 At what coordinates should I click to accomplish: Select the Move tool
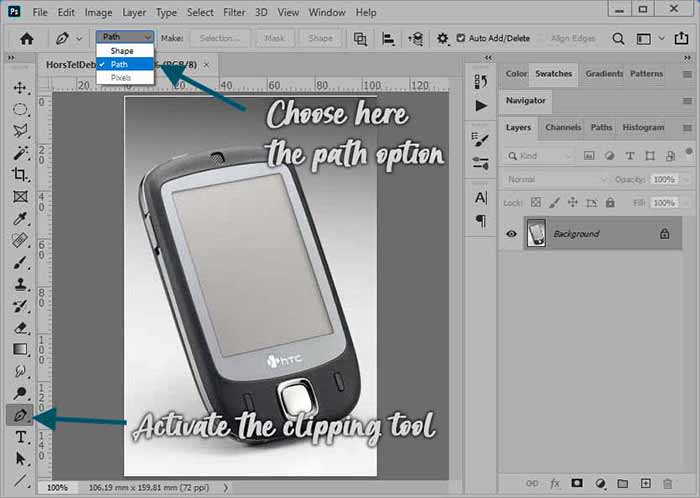[x=20, y=87]
